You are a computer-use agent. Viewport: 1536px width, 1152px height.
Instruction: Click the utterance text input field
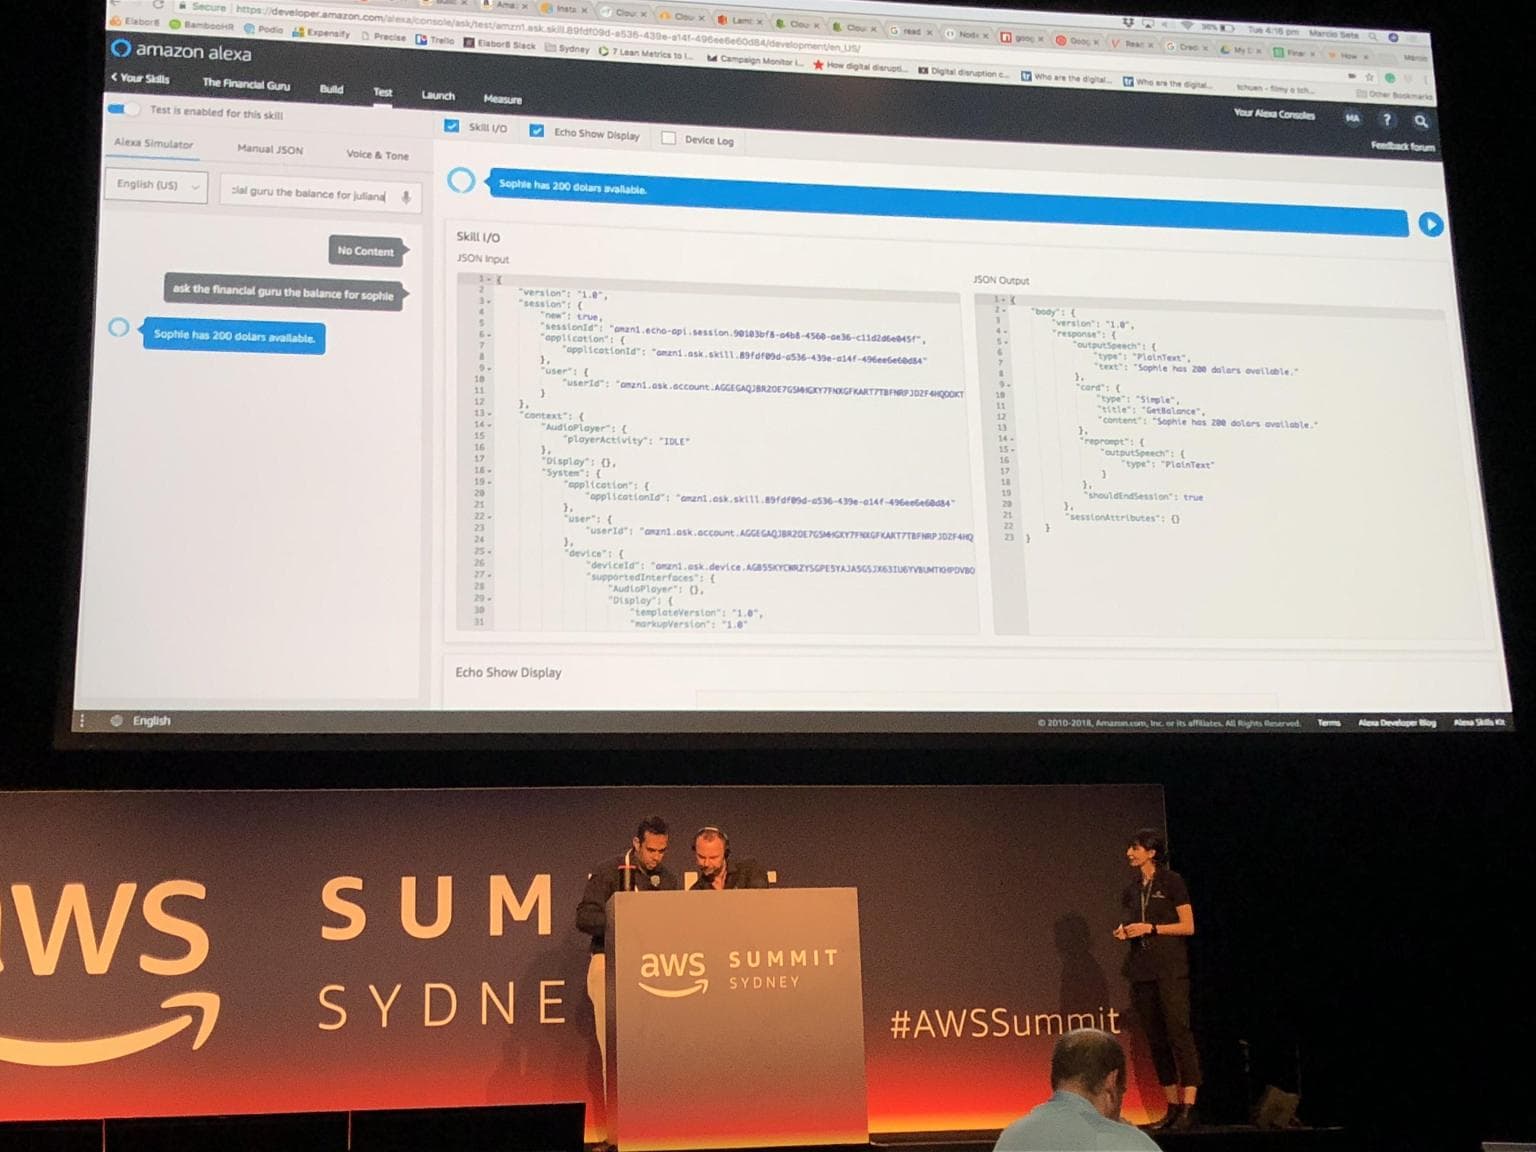tap(320, 193)
